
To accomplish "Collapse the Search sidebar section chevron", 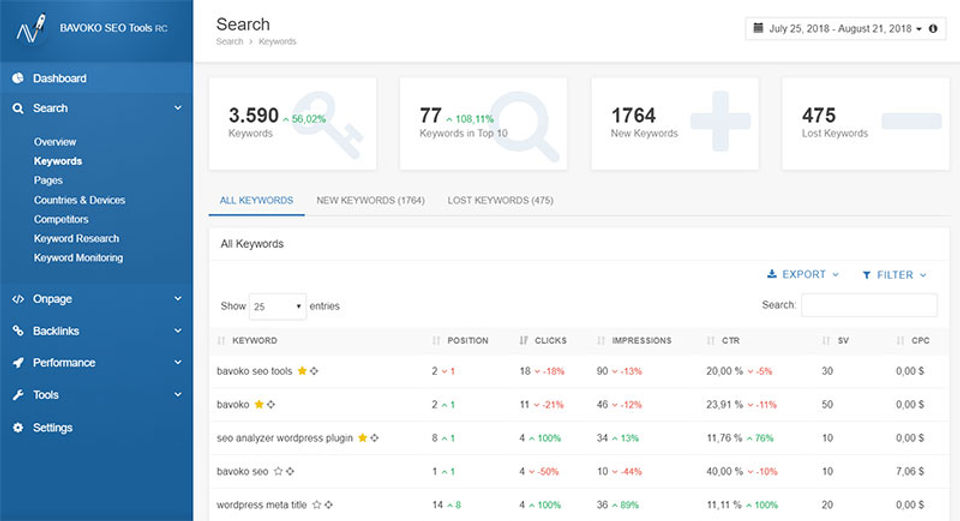I will pyautogui.click(x=178, y=108).
